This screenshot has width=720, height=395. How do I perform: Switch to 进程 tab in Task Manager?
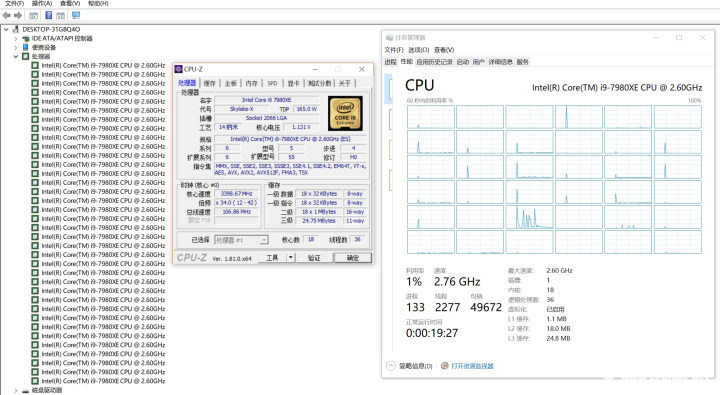(x=390, y=62)
